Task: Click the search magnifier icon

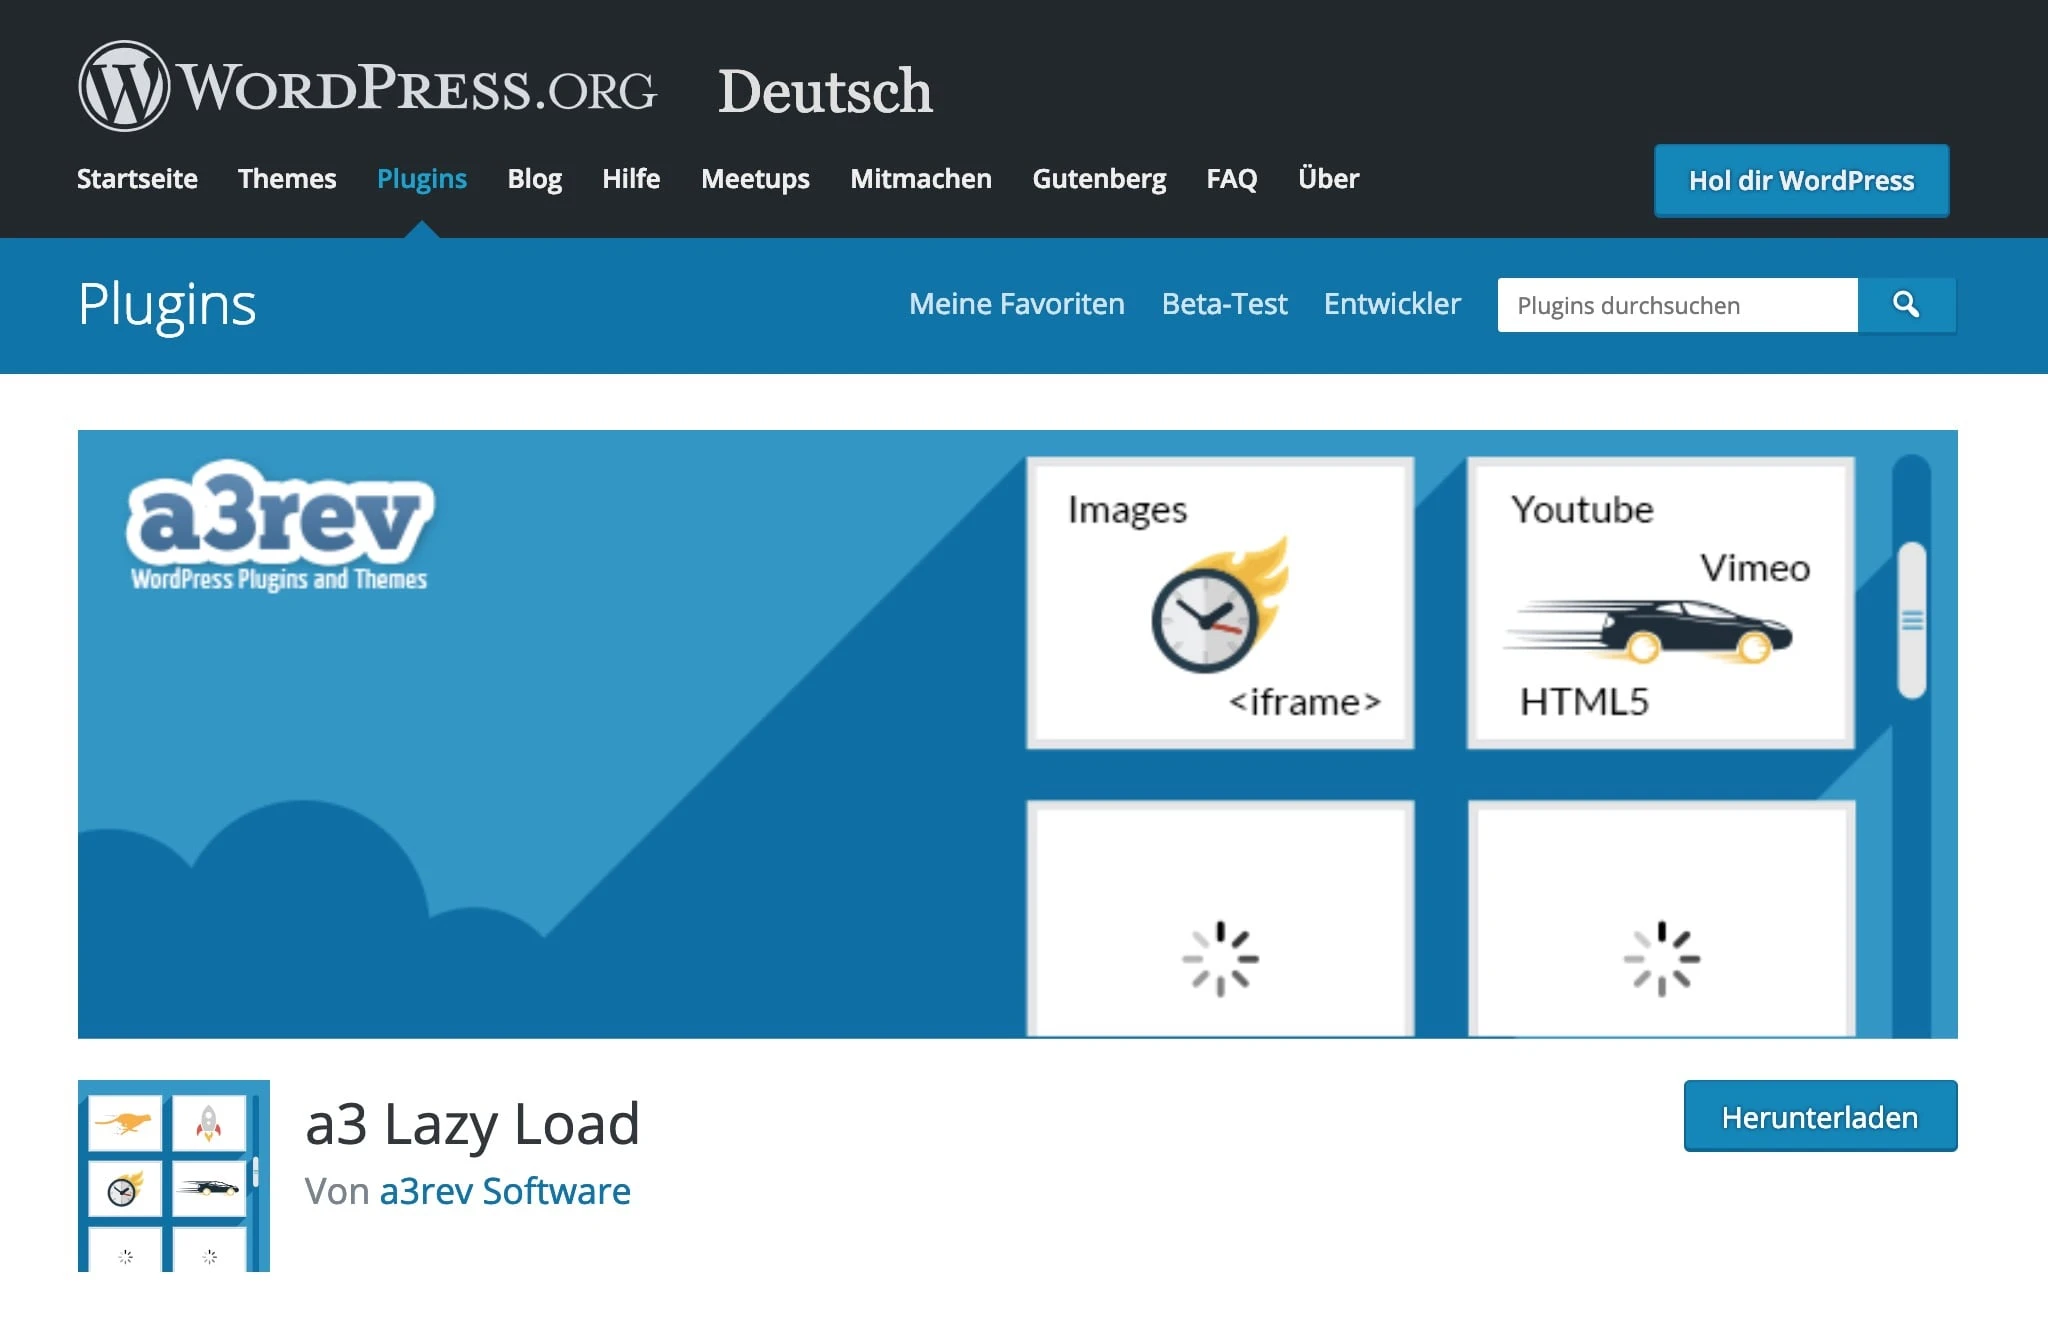Action: pos(1907,305)
